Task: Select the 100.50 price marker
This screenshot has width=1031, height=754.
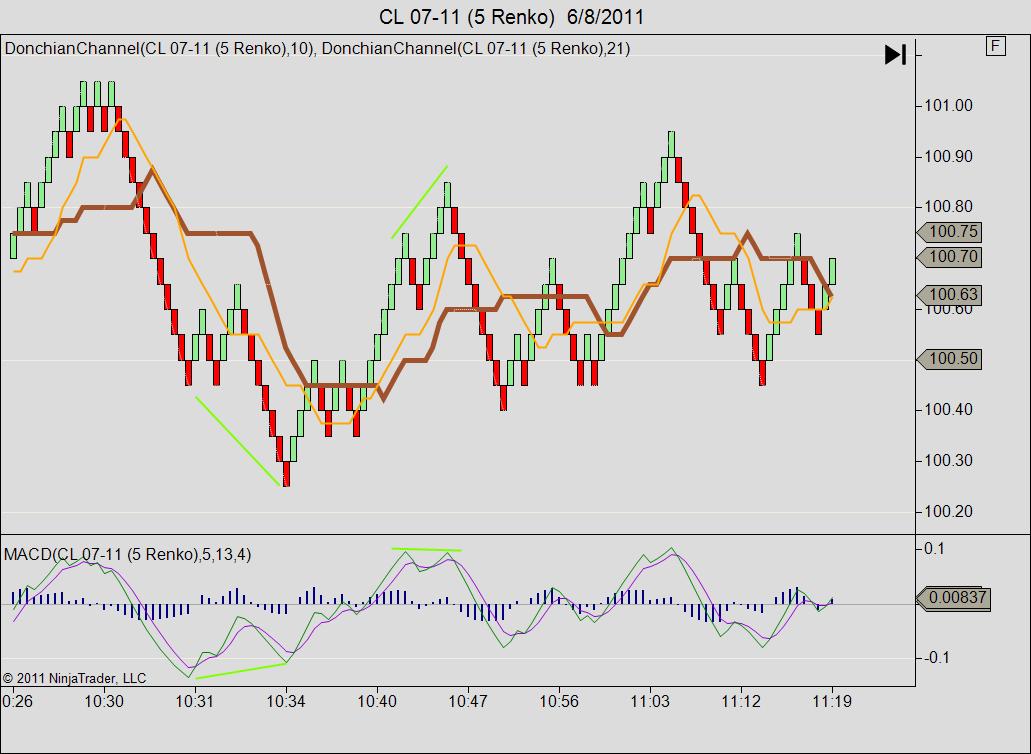Action: (x=949, y=359)
